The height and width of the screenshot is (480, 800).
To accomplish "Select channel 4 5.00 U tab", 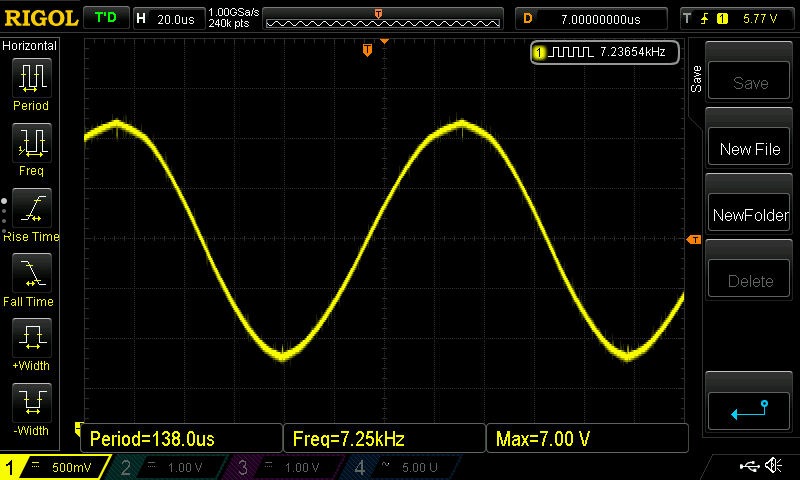I will [403, 467].
